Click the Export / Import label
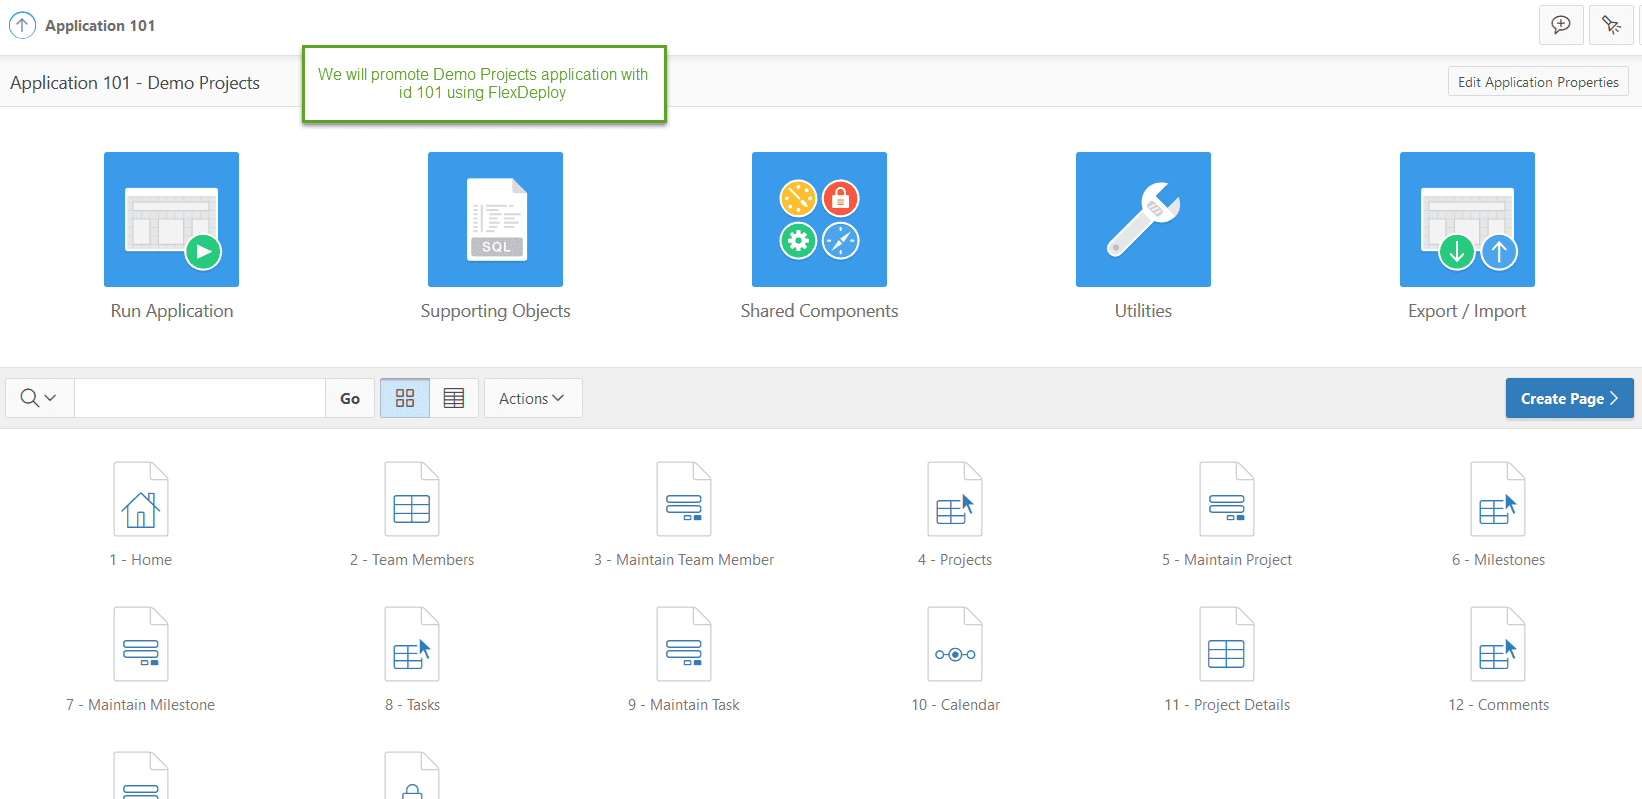1642x799 pixels. 1467,311
